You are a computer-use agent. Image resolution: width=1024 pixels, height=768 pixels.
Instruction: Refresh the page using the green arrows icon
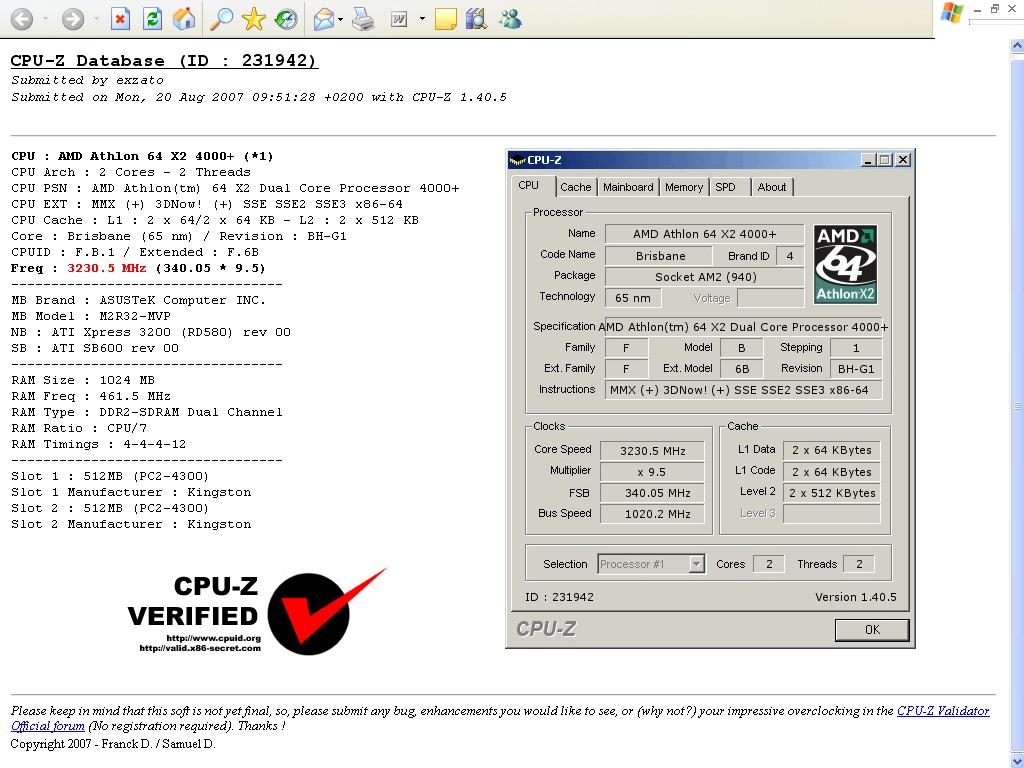152,19
